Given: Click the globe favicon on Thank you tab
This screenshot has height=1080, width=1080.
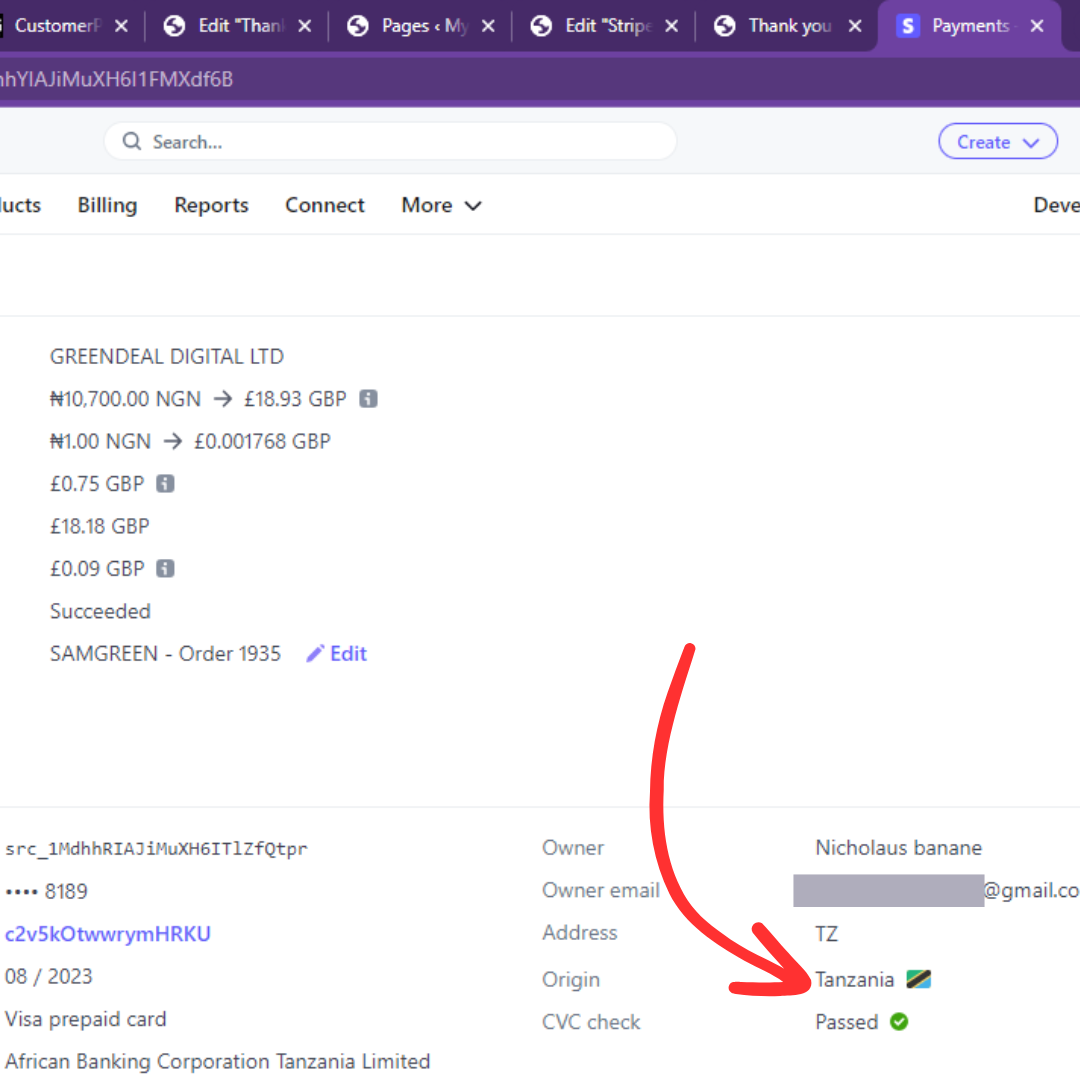Looking at the screenshot, I should click(724, 26).
